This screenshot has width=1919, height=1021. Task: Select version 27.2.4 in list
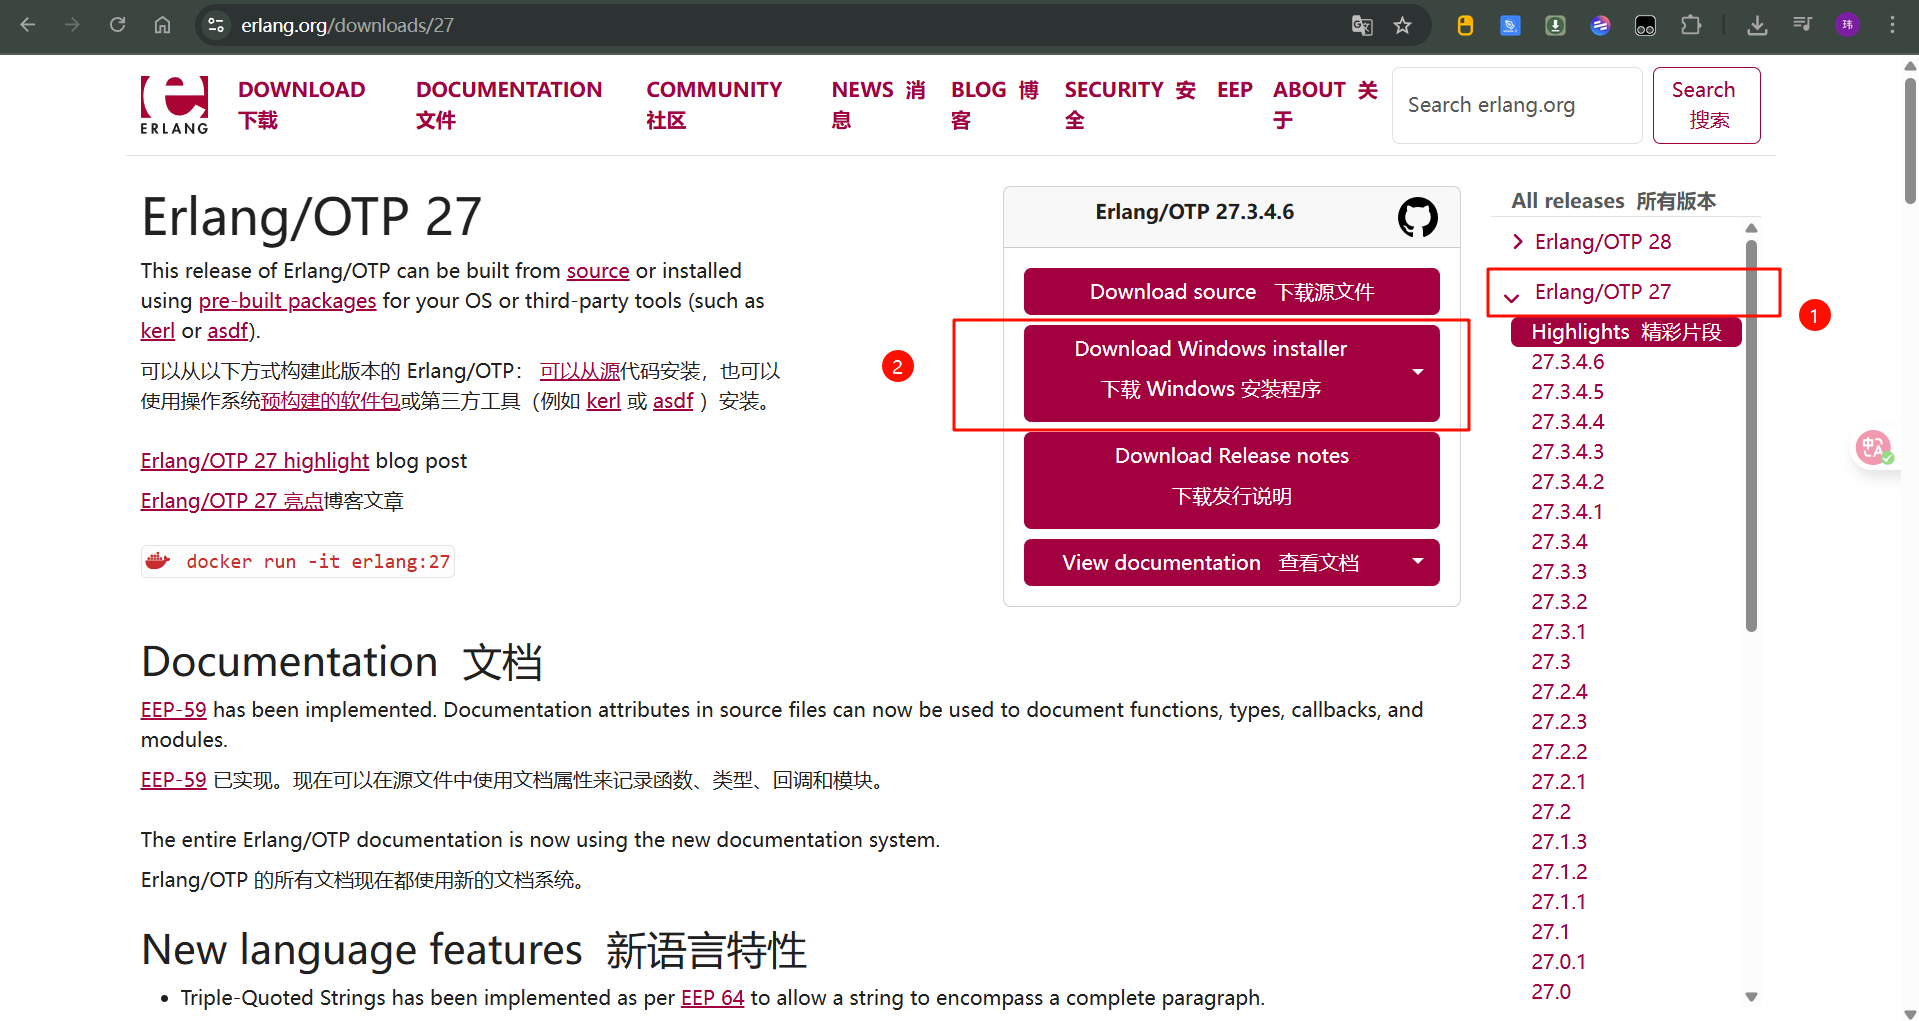click(x=1559, y=692)
